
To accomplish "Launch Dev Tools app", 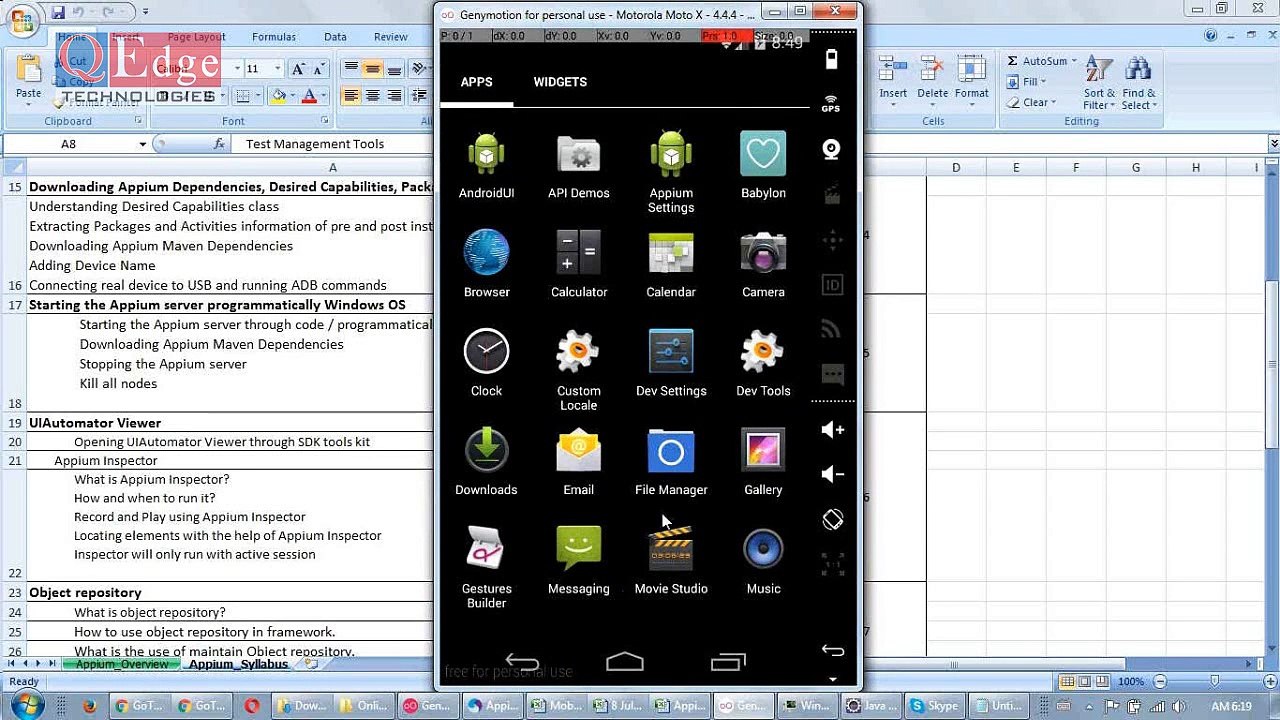I will point(763,363).
